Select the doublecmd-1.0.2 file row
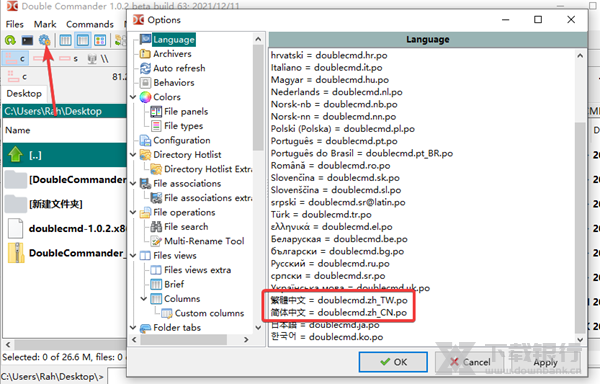This screenshot has width=600, height=384. pos(65,229)
